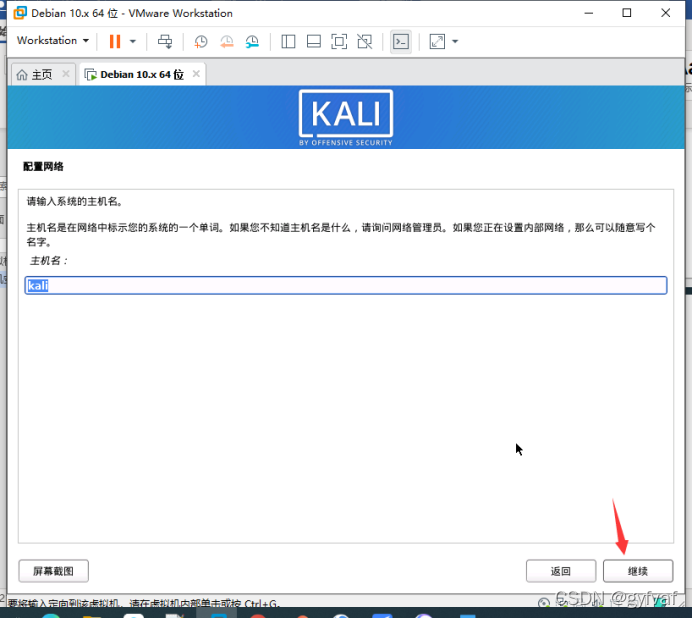Screen dimensions: 693x618
Task: Minimize the VMware Workstation window
Action: pos(589,13)
